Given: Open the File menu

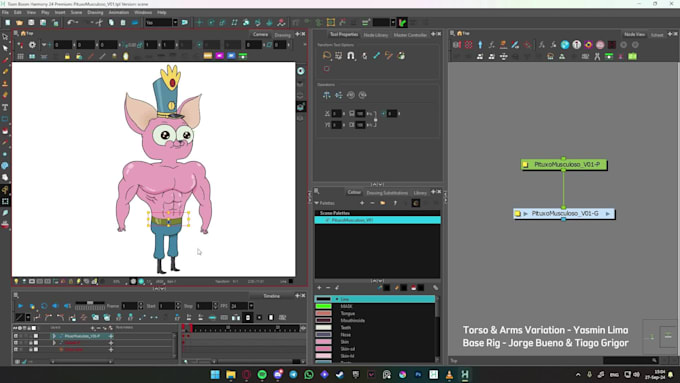Looking at the screenshot, I should pos(5,13).
